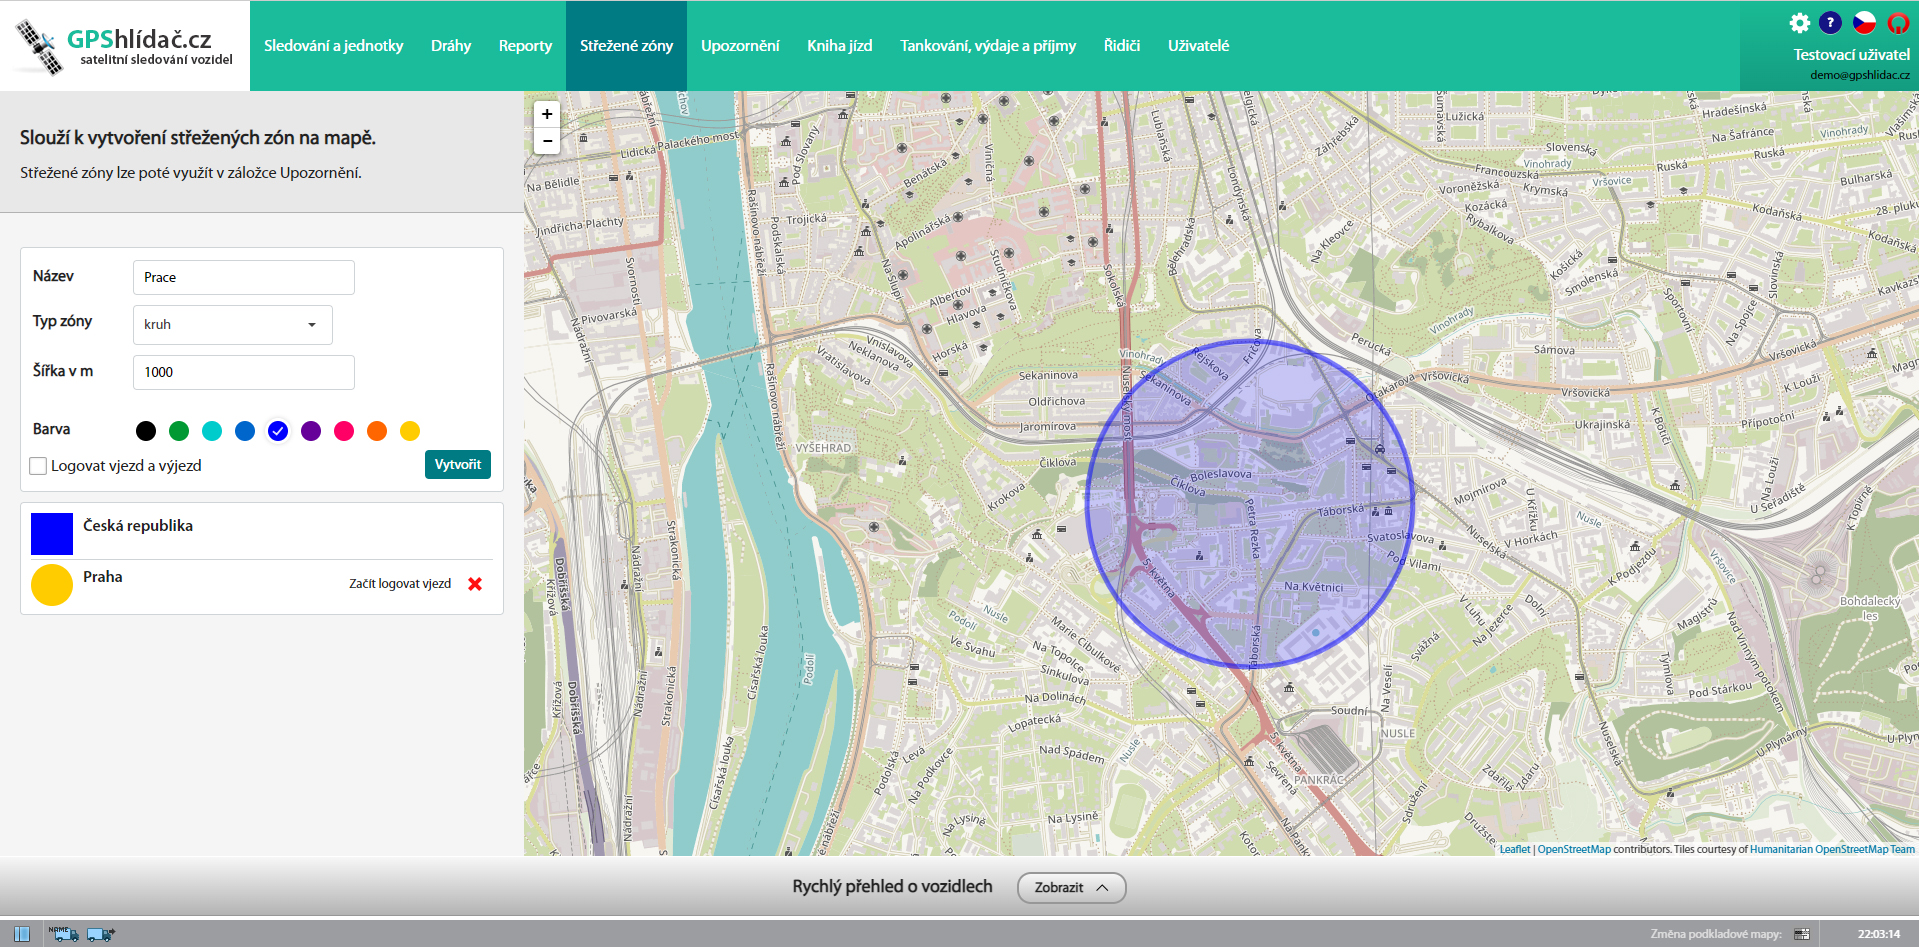
Task: Select the Střežené zóny tab
Action: [x=626, y=46]
